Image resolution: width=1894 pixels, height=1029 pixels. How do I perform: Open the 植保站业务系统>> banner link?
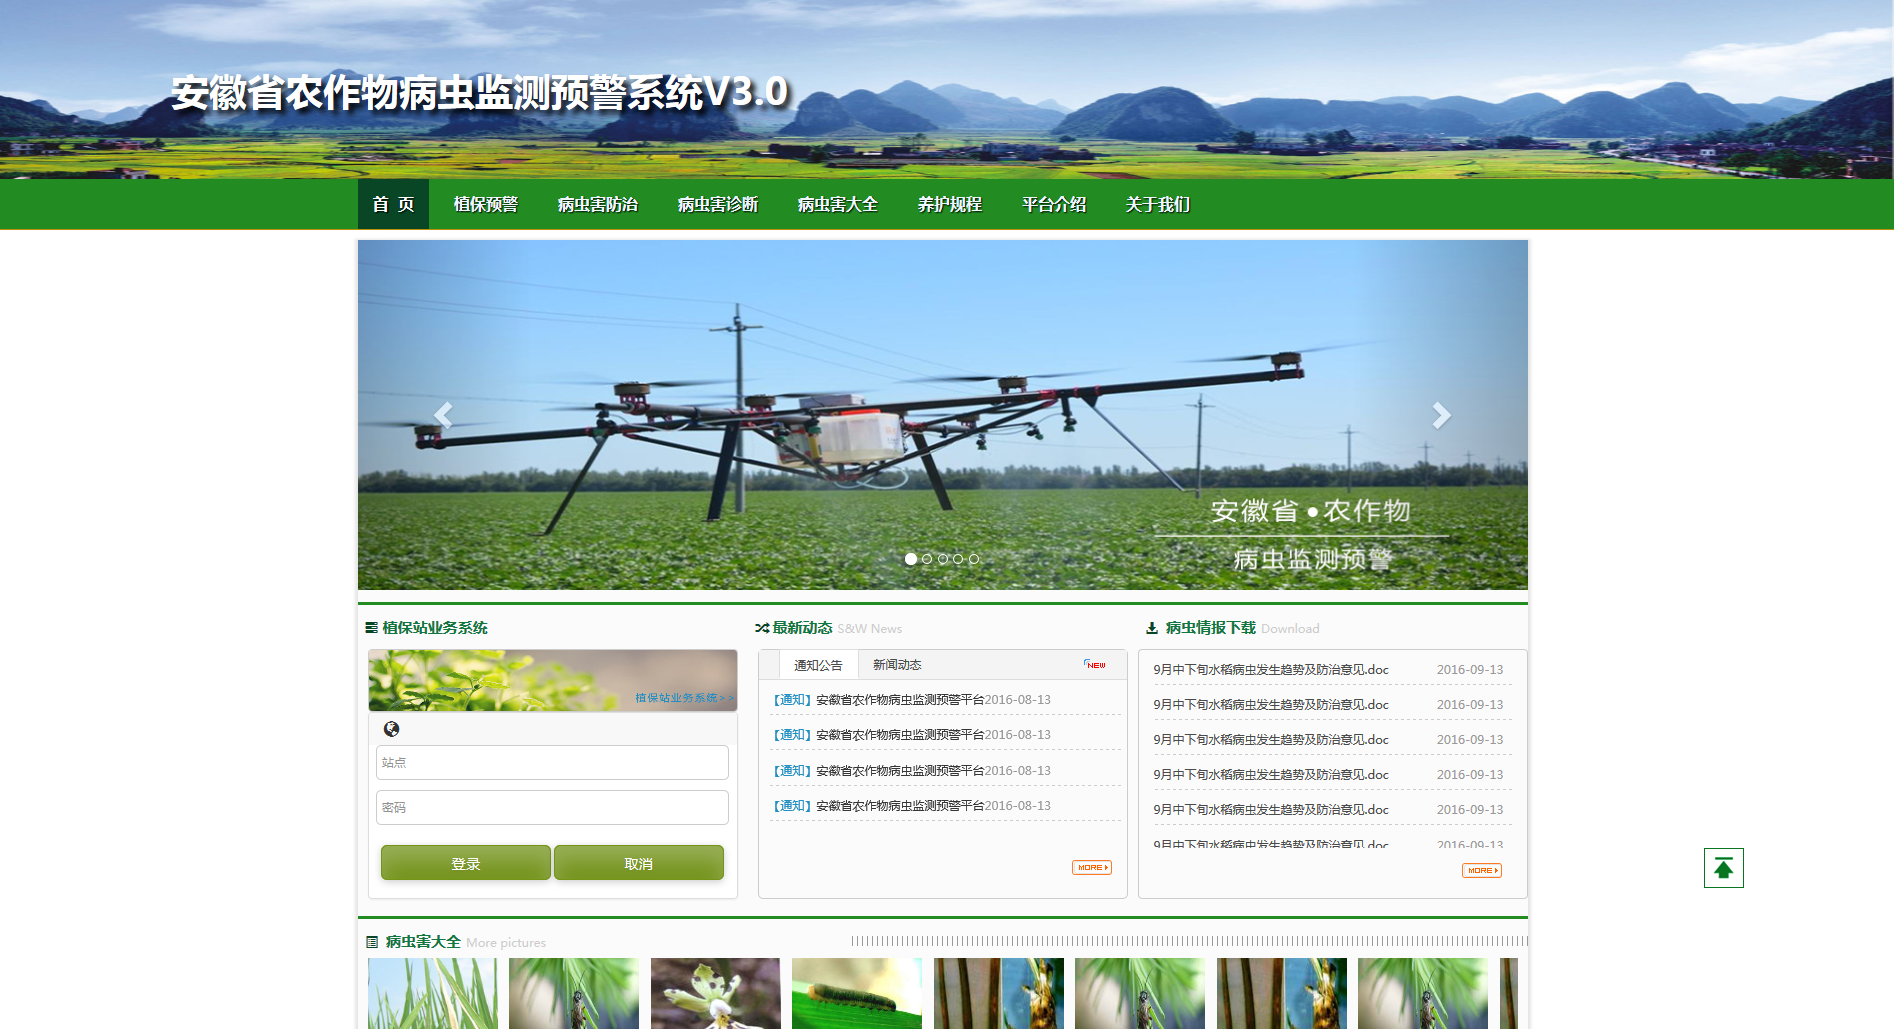684,698
